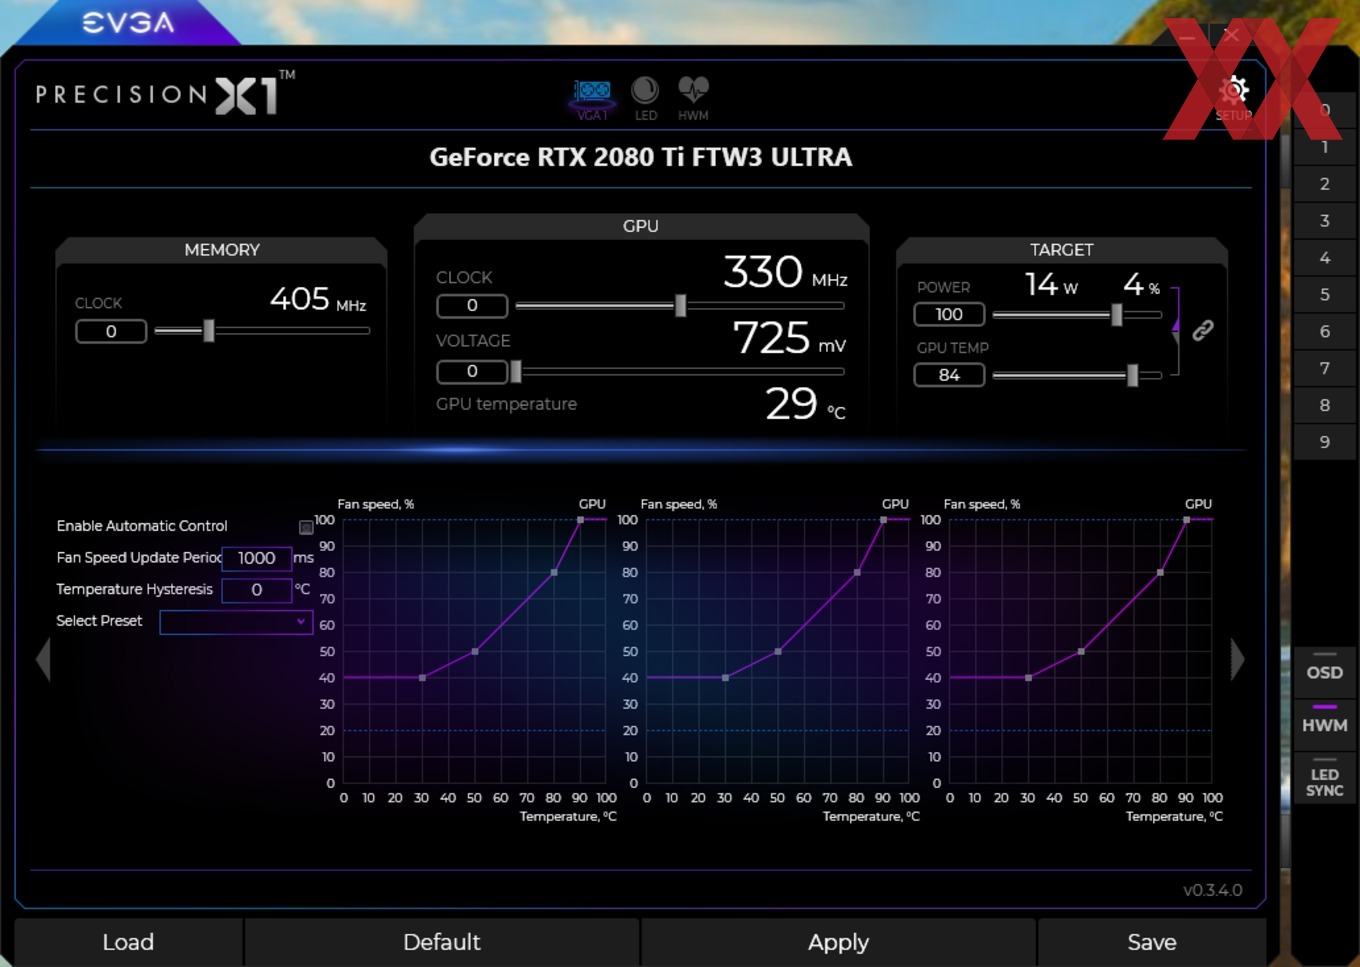
Task: Click the GeForce RTX 2080 Ti FTW3 ULTRA title
Action: point(641,157)
